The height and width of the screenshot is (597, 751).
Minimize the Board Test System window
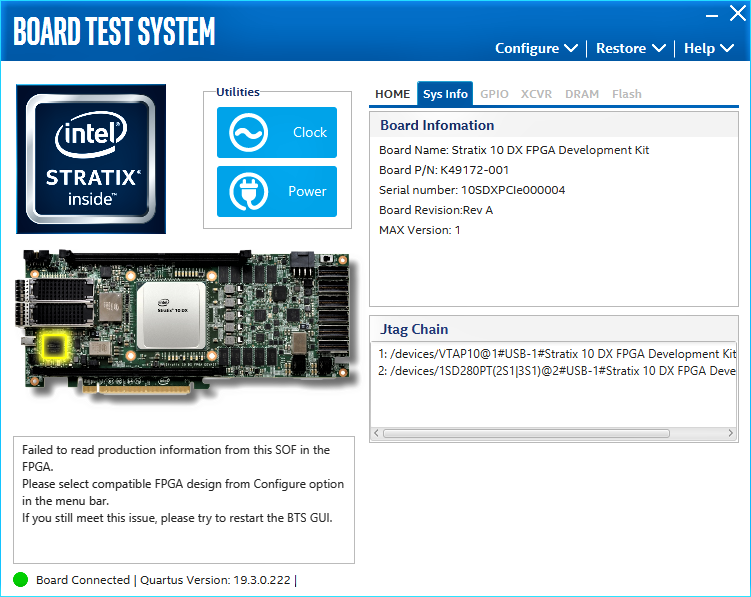point(712,16)
